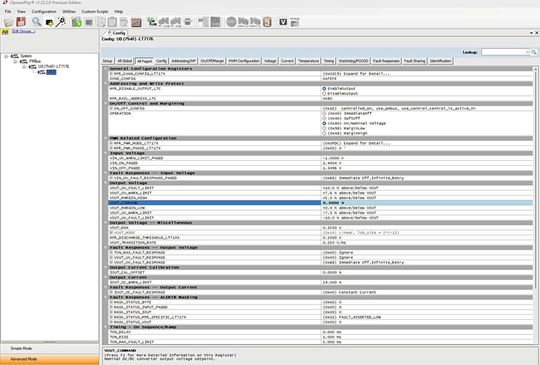Click the green PC-to-chip transfer icon

point(152,22)
